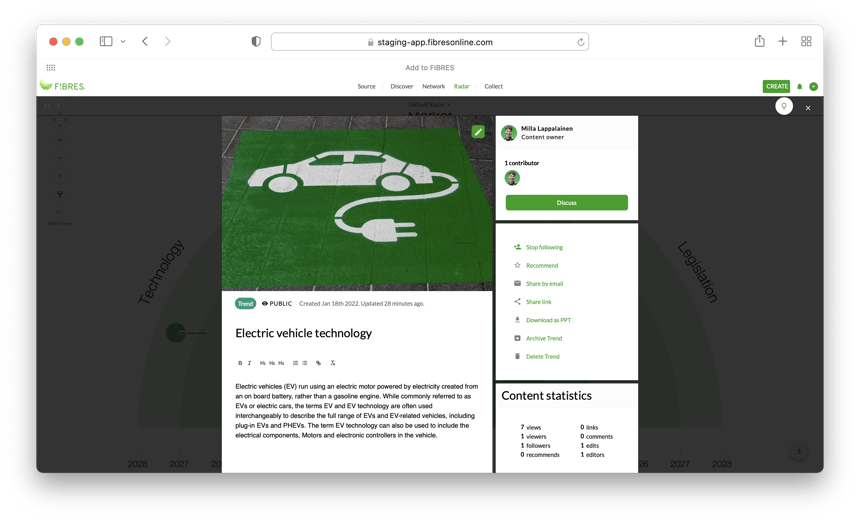Click the Add to FIBRES text

(429, 67)
